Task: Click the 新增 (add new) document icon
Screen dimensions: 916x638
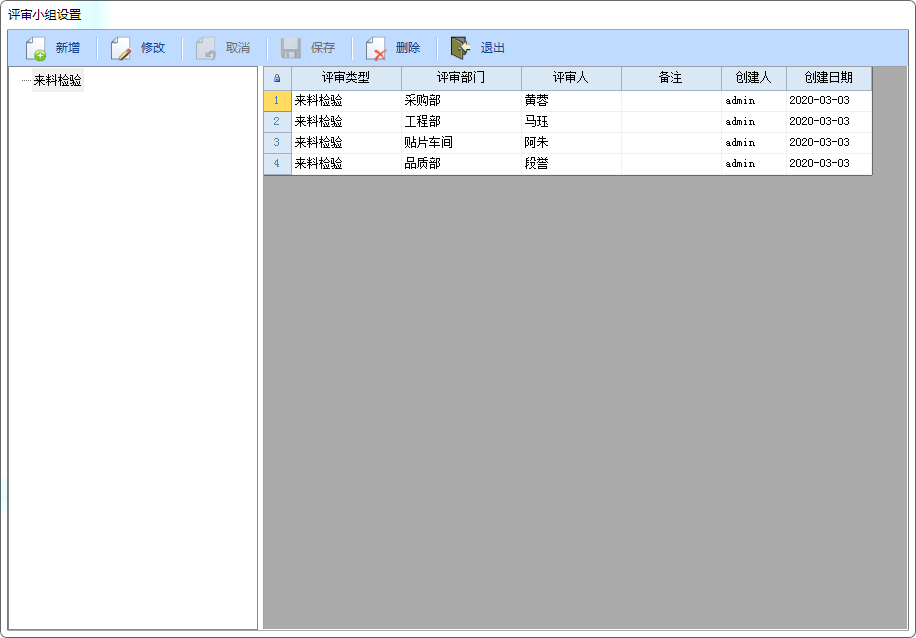Action: [36, 48]
